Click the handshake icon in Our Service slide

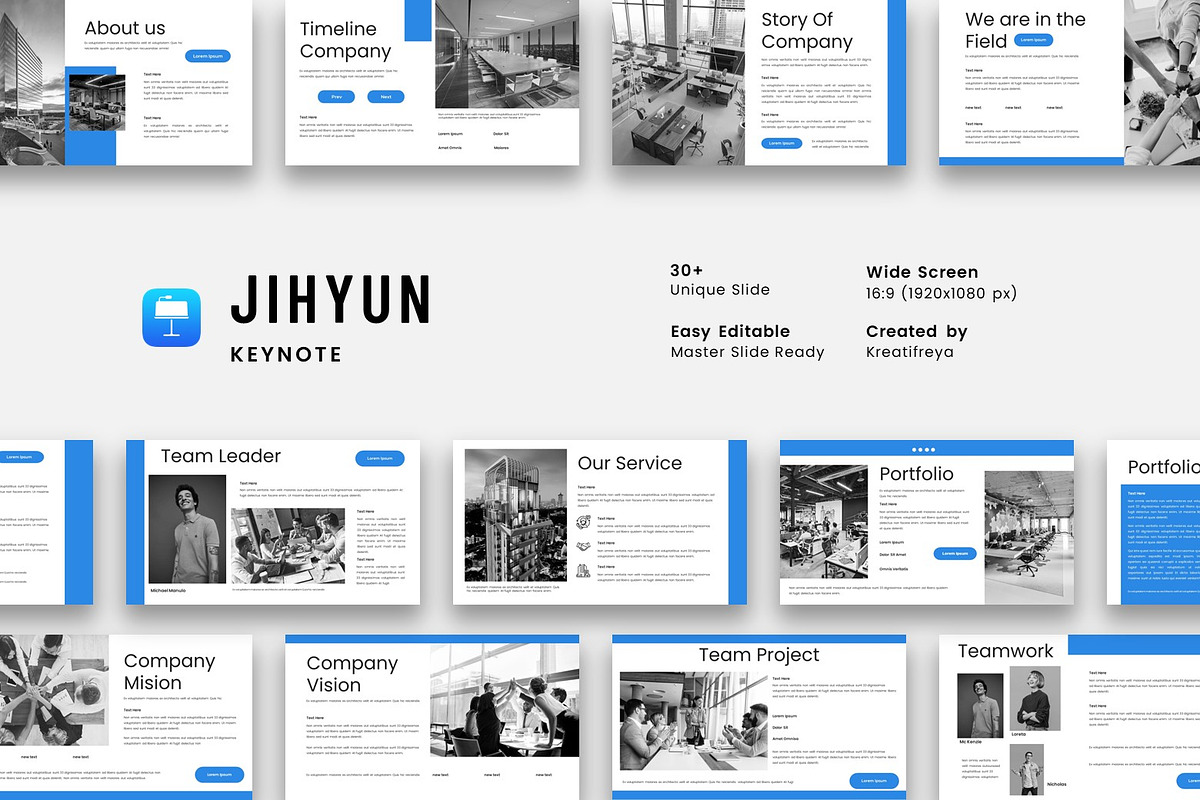[583, 546]
